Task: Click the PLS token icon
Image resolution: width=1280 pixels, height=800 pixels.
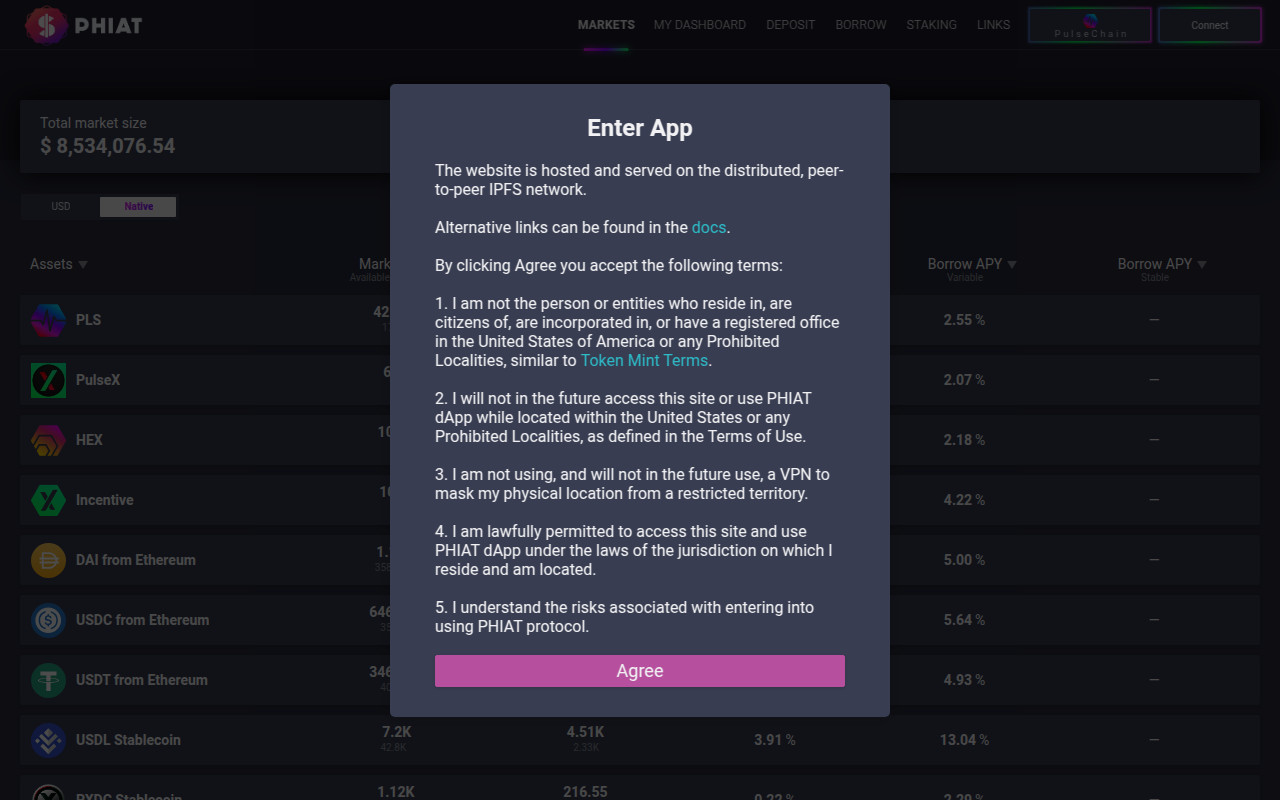Action: [x=48, y=320]
